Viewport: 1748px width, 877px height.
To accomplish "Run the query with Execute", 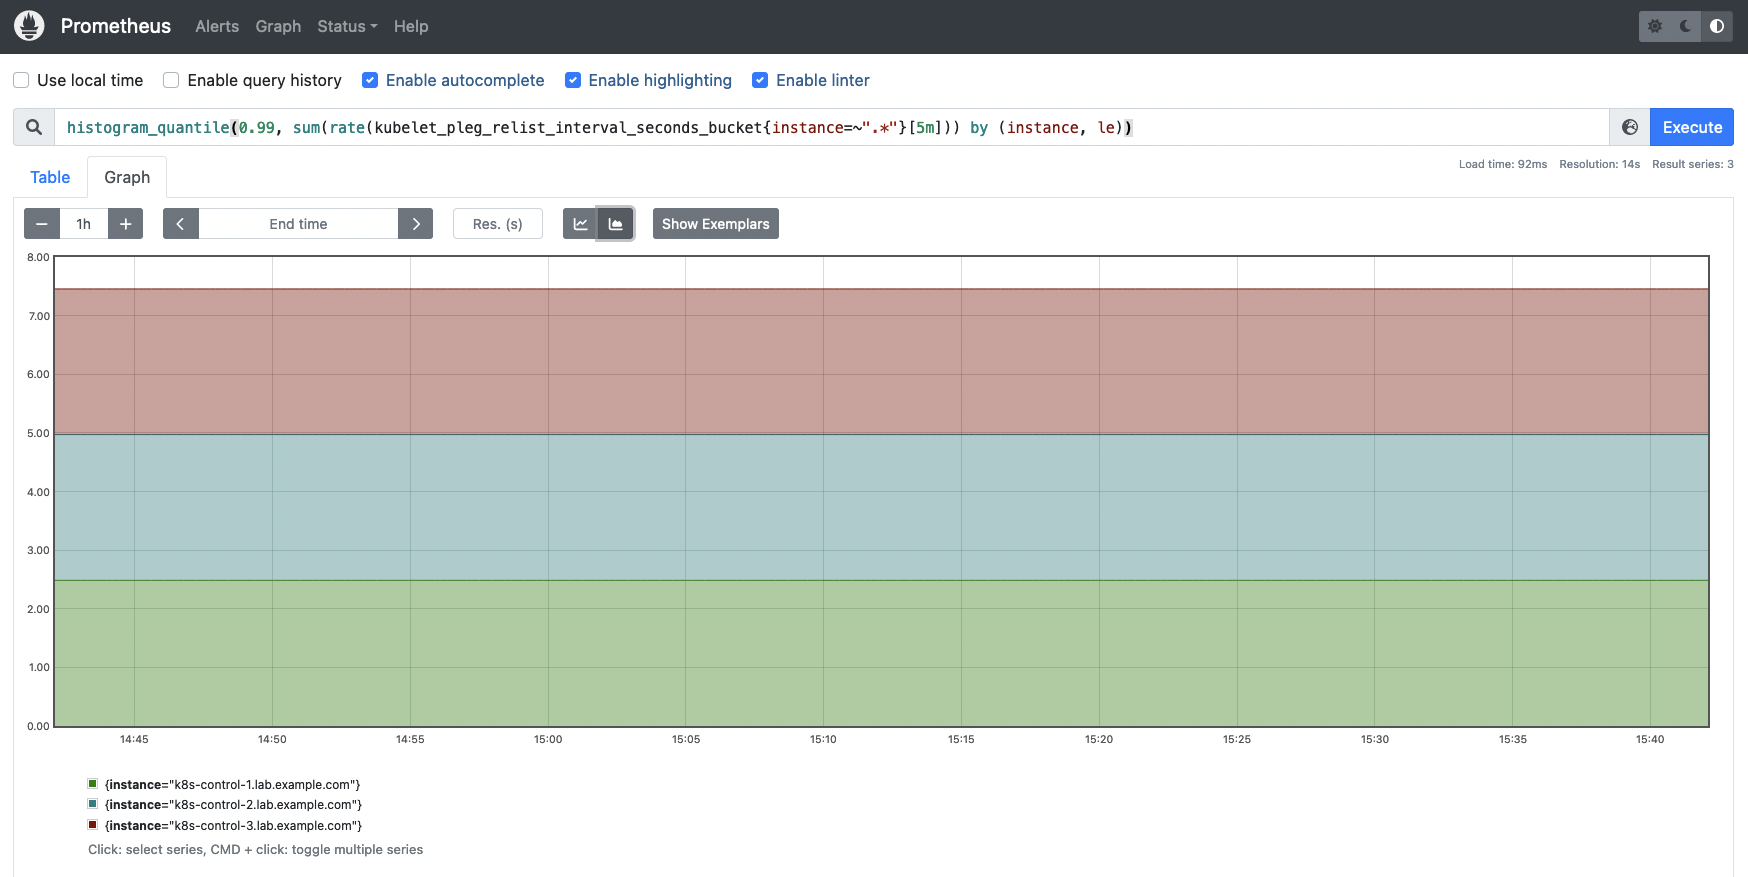I will [x=1692, y=127].
